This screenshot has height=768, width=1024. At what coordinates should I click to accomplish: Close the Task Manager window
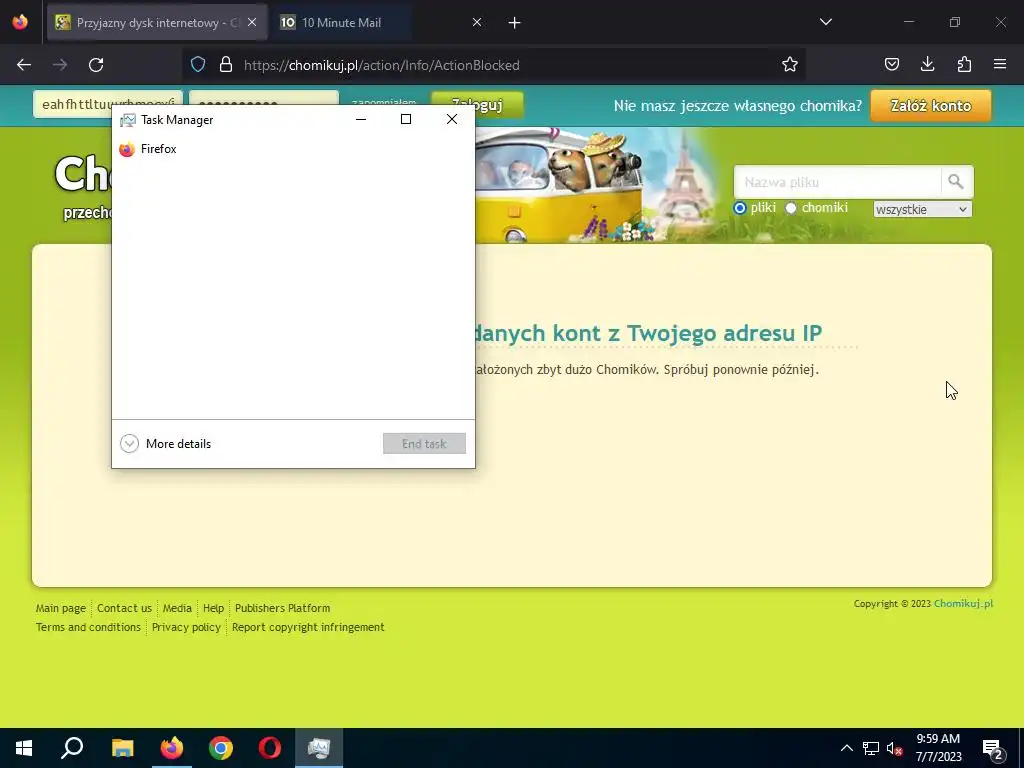pos(452,120)
